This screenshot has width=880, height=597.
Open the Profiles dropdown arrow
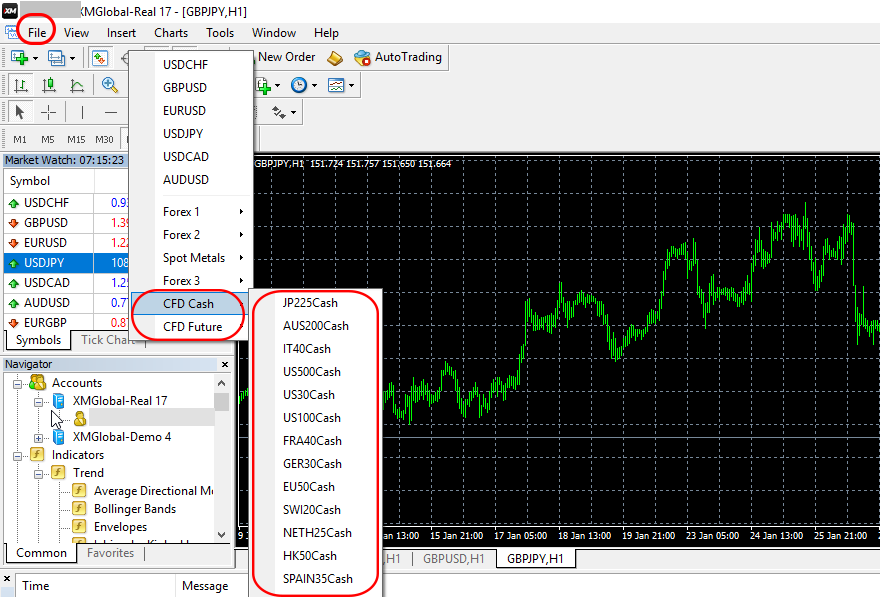point(72,58)
